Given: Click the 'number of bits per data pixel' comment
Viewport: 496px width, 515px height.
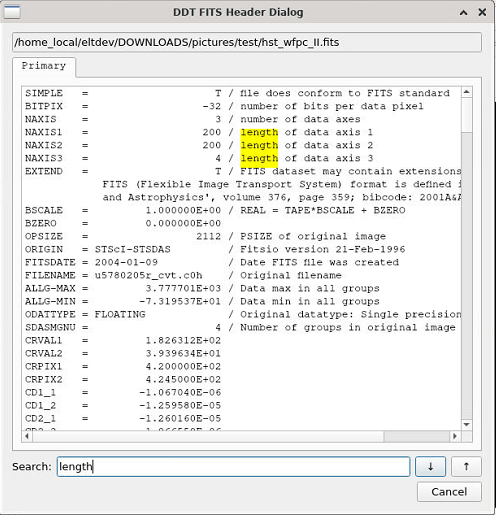Looking at the screenshot, I should pos(332,106).
